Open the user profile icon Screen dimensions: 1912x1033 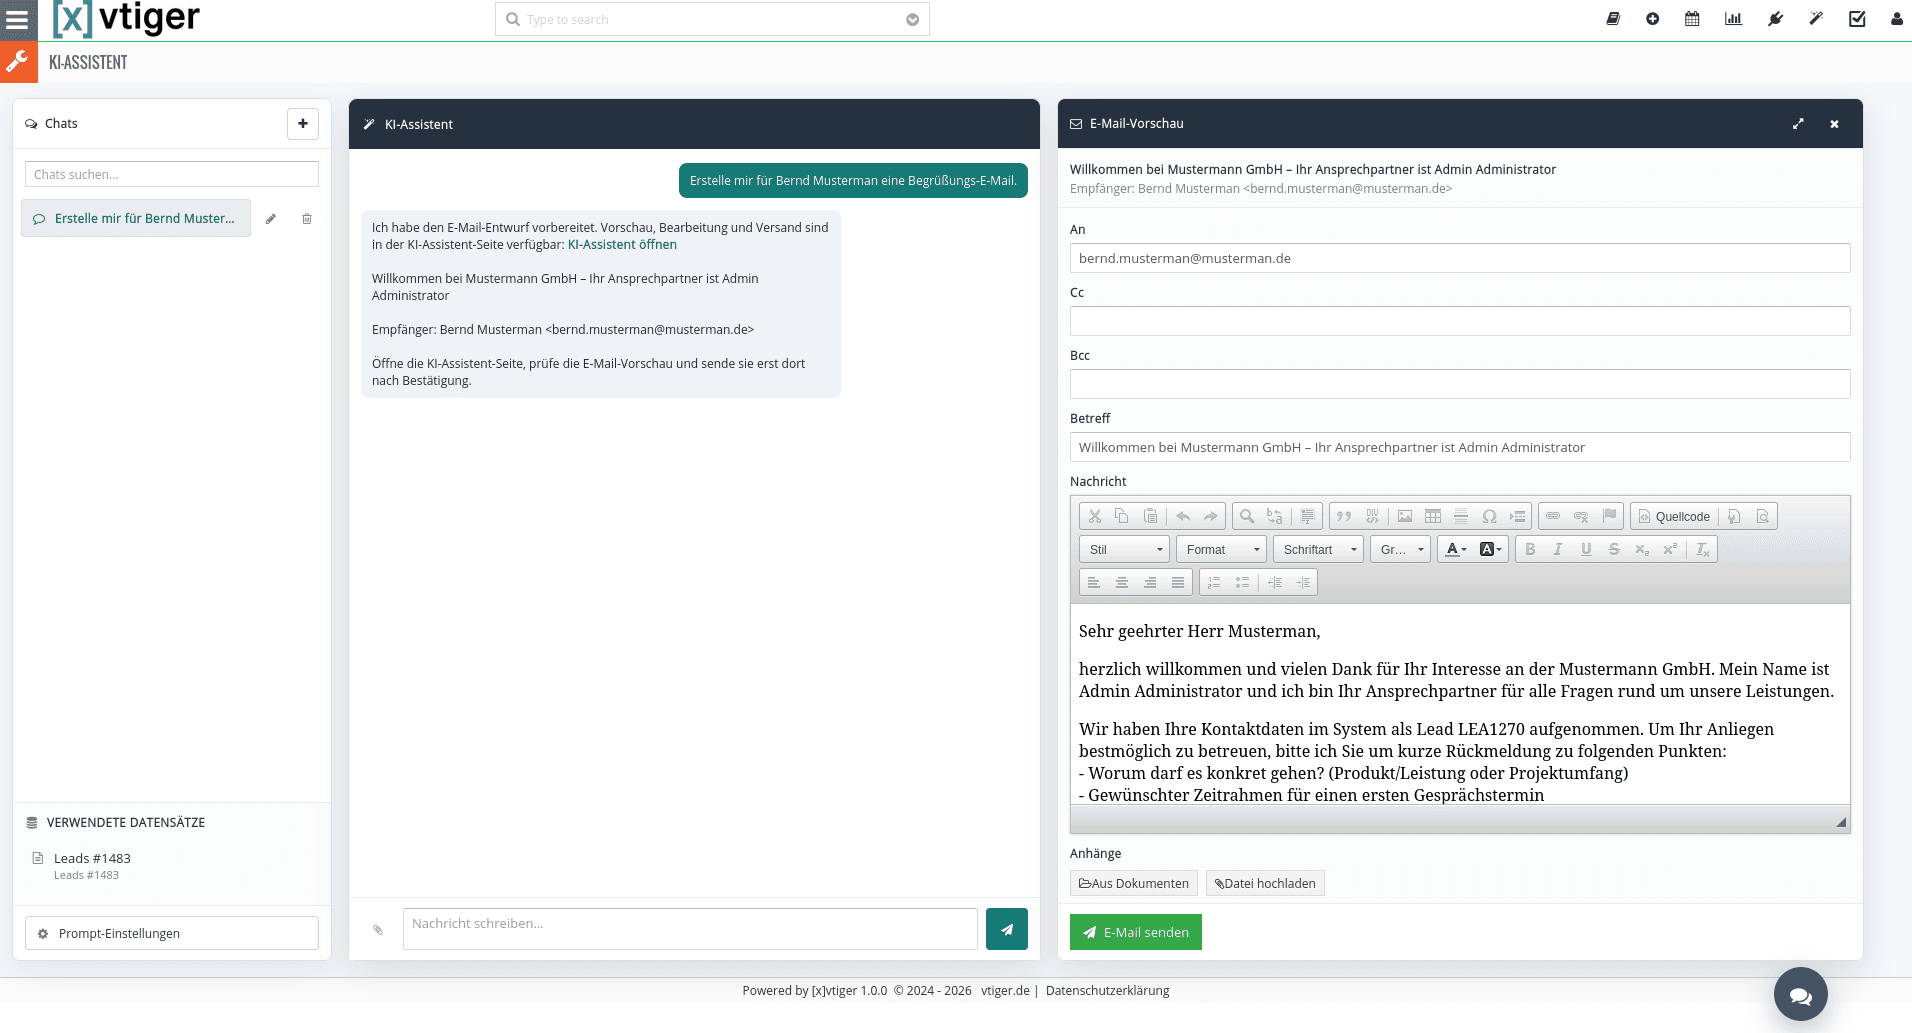1897,19
